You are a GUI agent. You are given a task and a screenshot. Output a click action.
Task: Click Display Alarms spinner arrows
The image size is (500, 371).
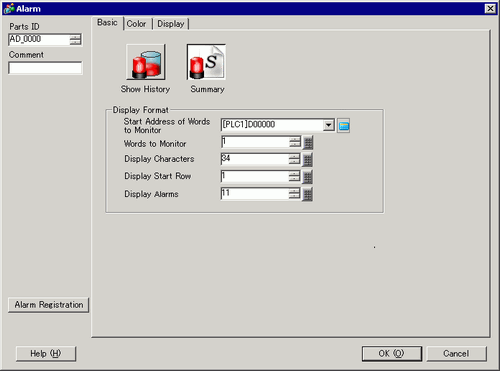tap(295, 194)
